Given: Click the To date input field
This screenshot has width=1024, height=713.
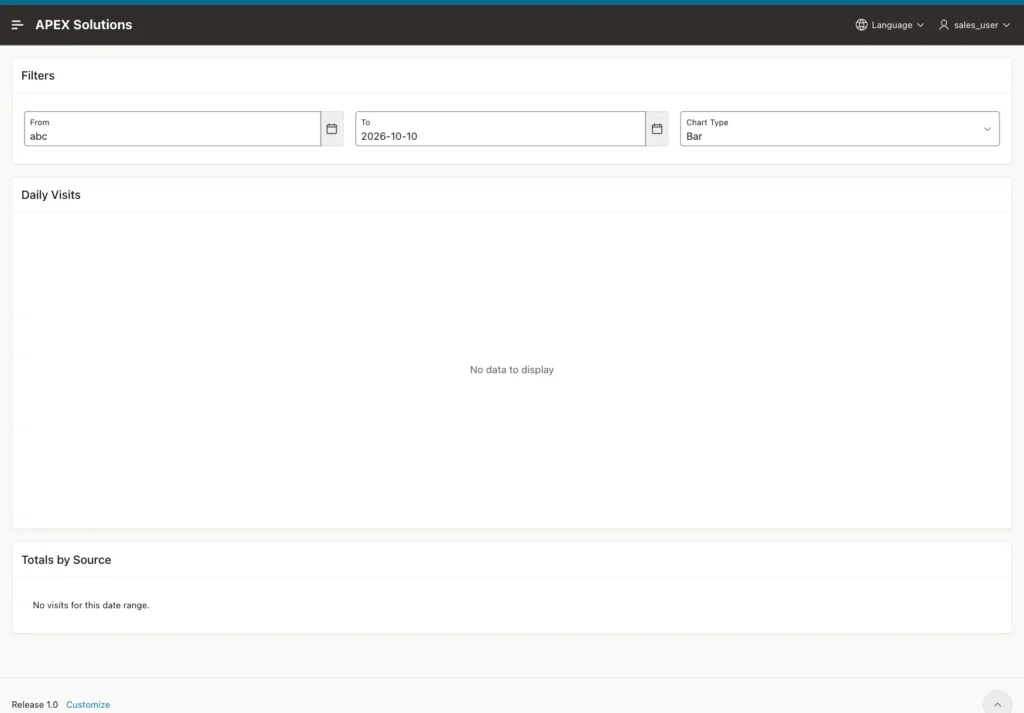Looking at the screenshot, I should click(x=500, y=129).
